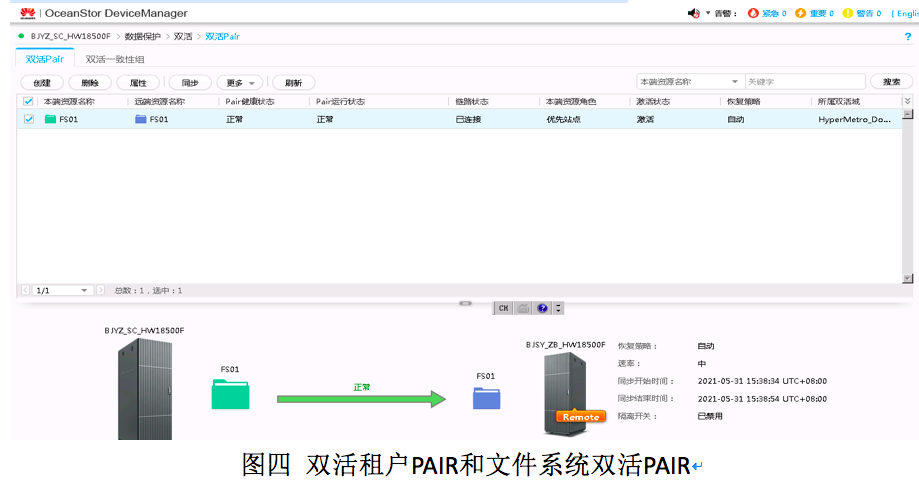Viewport: 919px width, 481px height.
Task: Click the green 正常 sync arrow
Action: (361, 399)
